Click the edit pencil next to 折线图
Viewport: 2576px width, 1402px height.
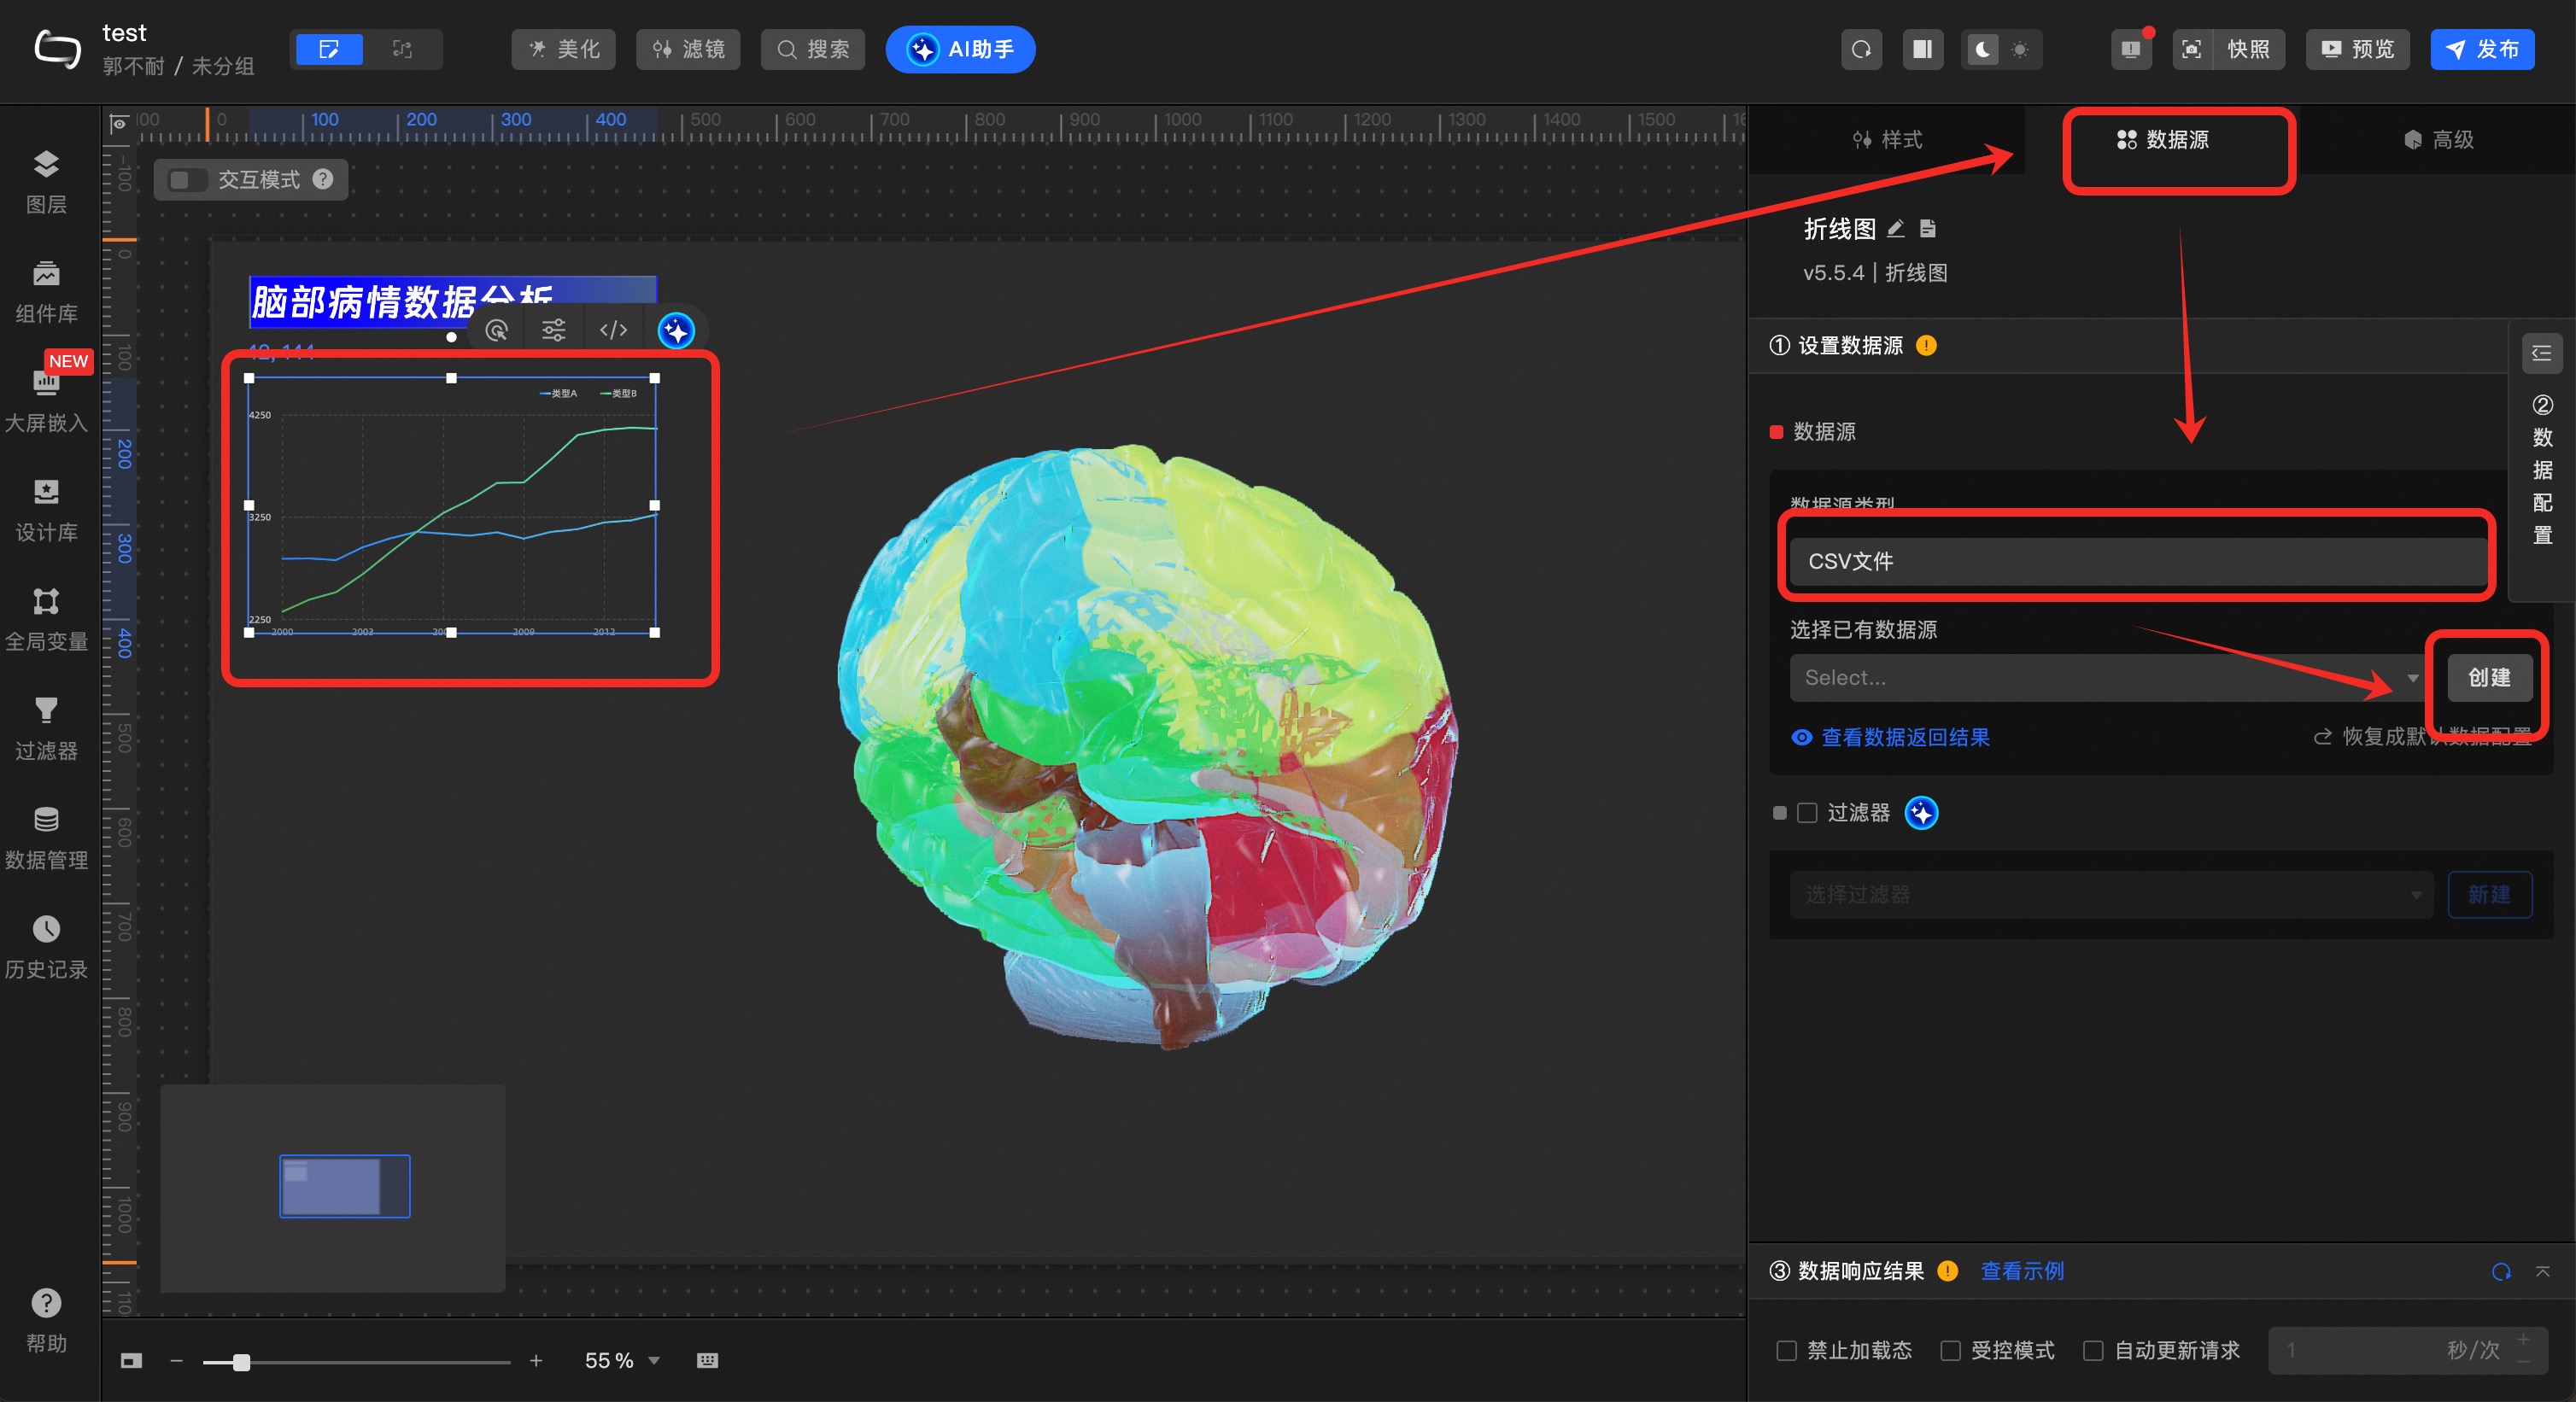[1895, 229]
